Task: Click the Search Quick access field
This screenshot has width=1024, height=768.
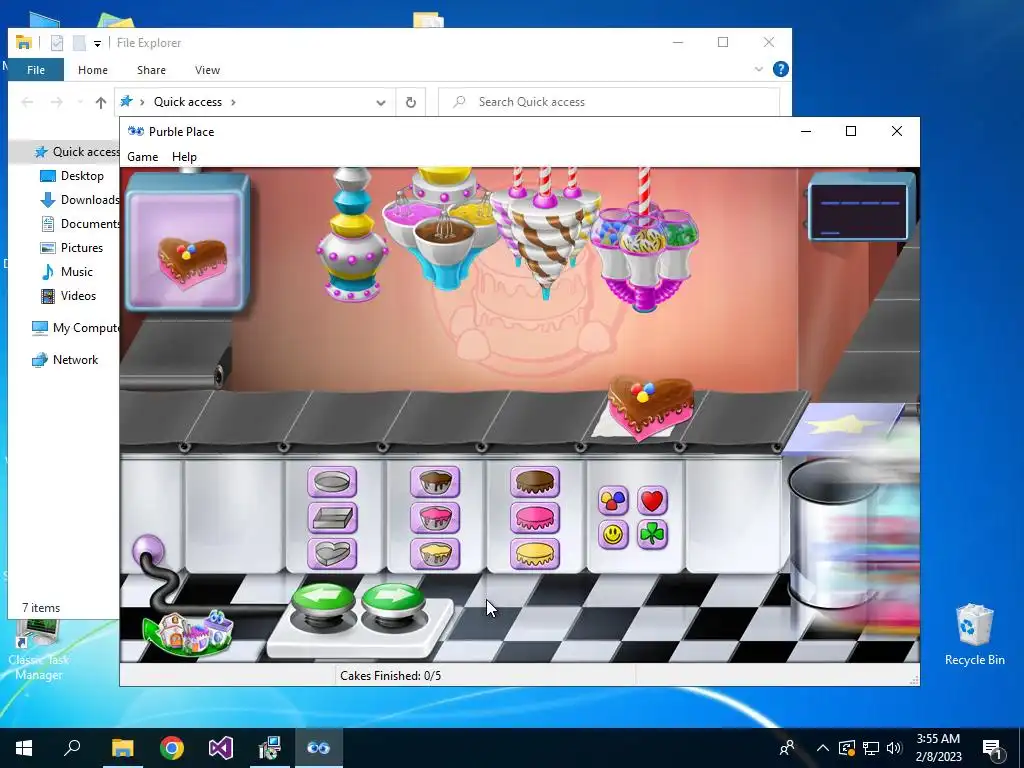Action: 609,102
